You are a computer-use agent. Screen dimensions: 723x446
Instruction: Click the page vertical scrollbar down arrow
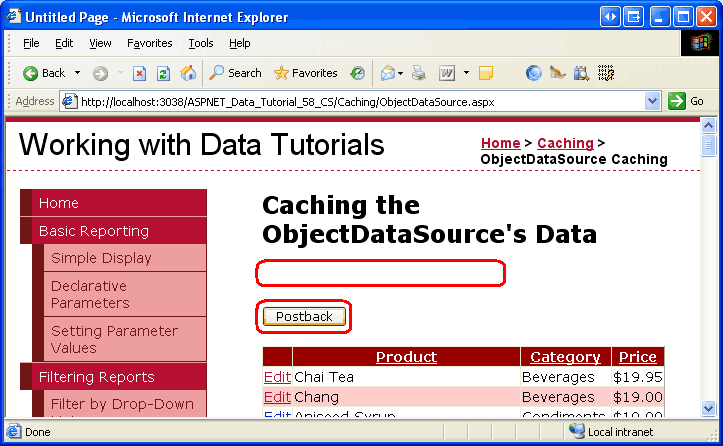709,408
